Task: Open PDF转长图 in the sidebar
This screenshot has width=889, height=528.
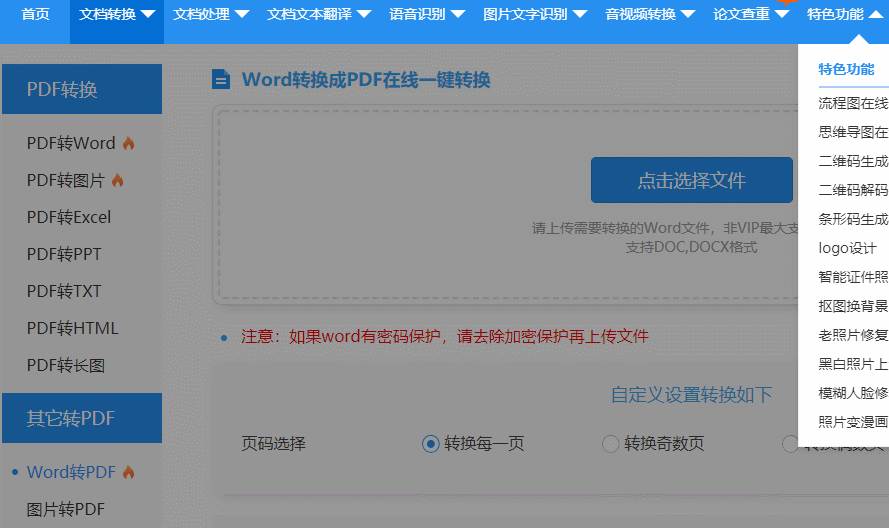Action: [x=66, y=365]
